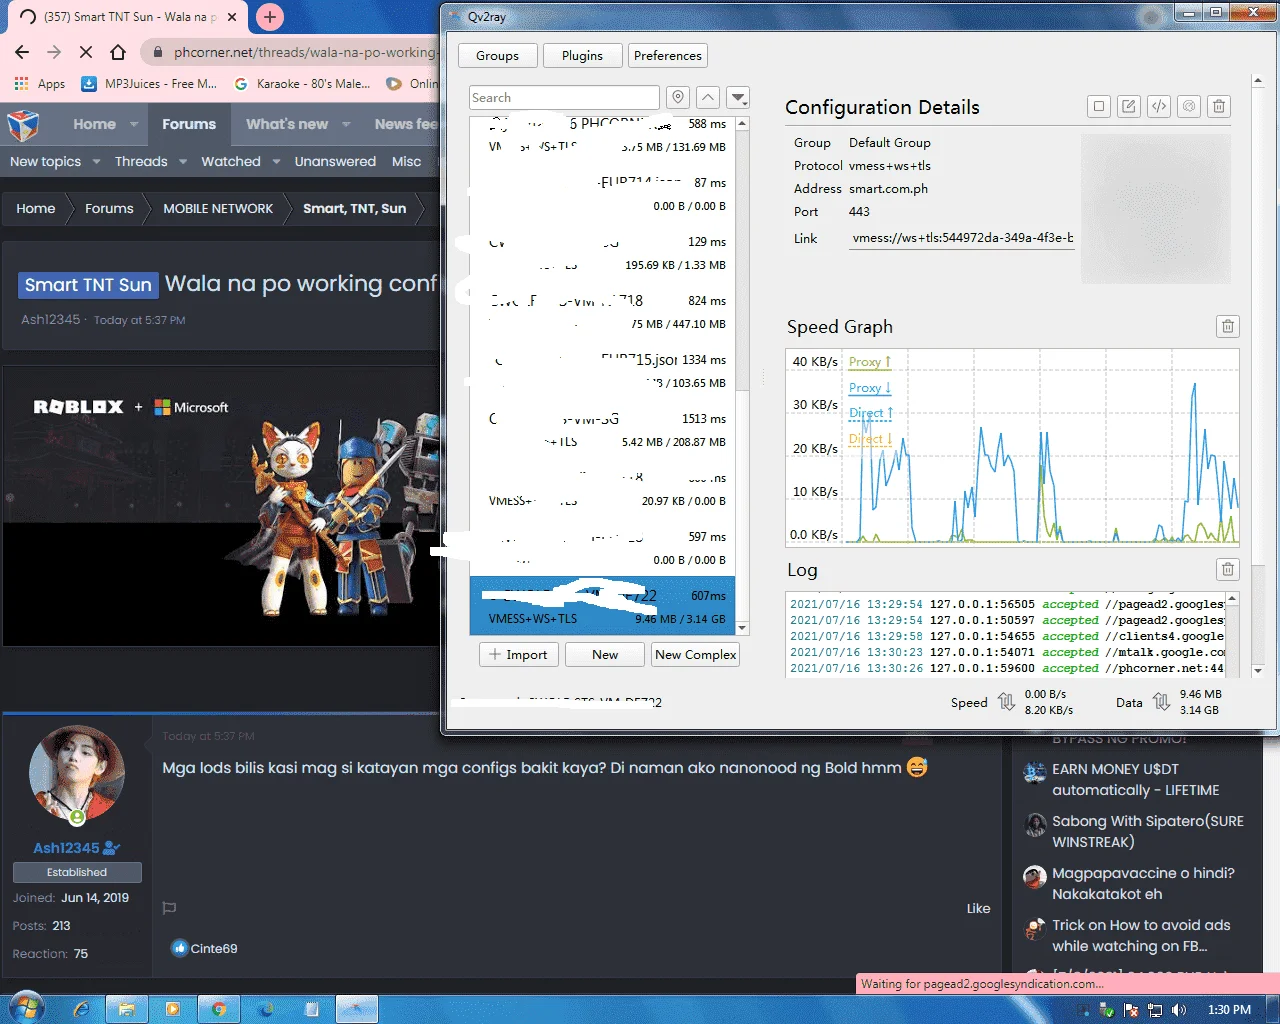Viewport: 1280px width, 1024px height.
Task: Click the collapse-up arrow beside the search box
Action: tap(708, 97)
